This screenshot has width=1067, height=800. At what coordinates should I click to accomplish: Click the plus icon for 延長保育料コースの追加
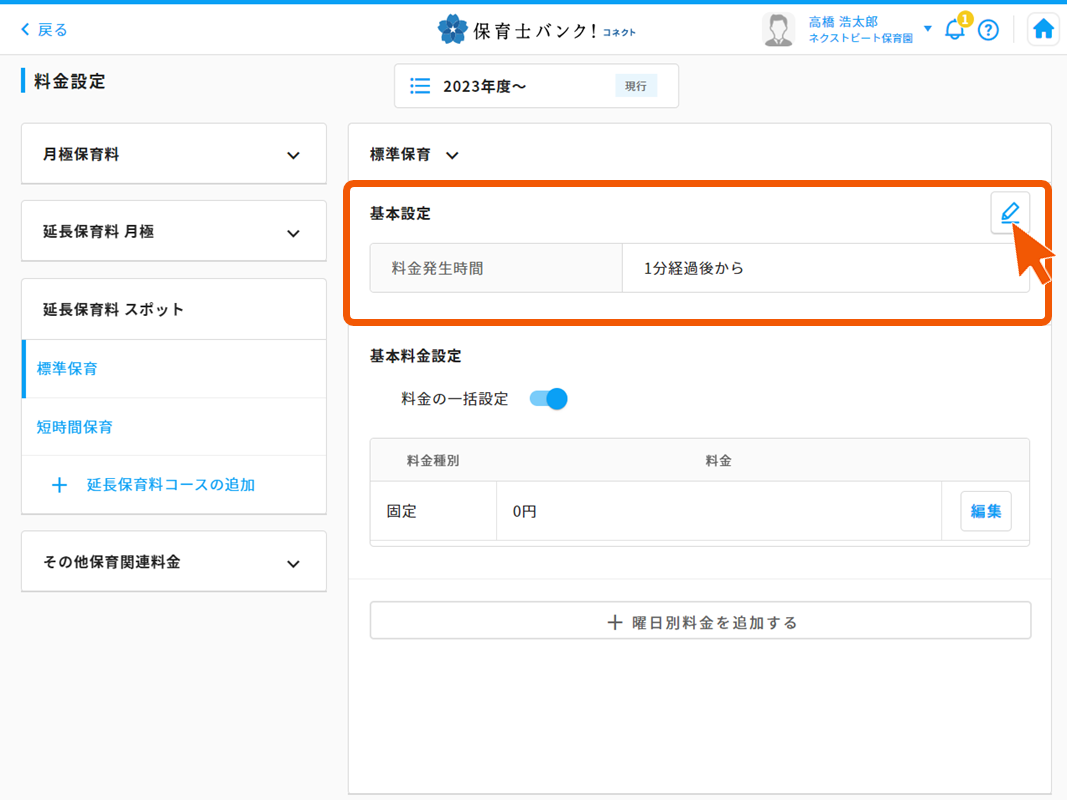click(x=59, y=485)
